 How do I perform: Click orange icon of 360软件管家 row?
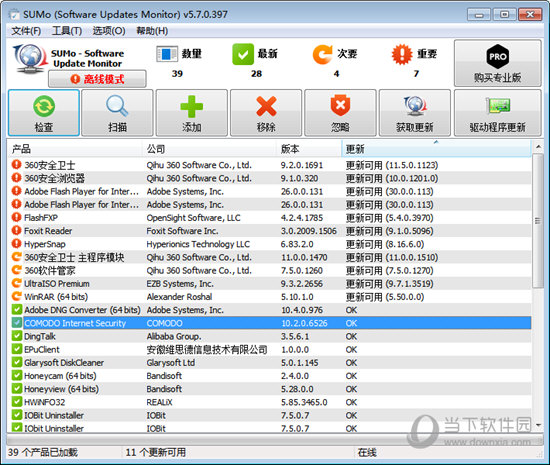16,270
